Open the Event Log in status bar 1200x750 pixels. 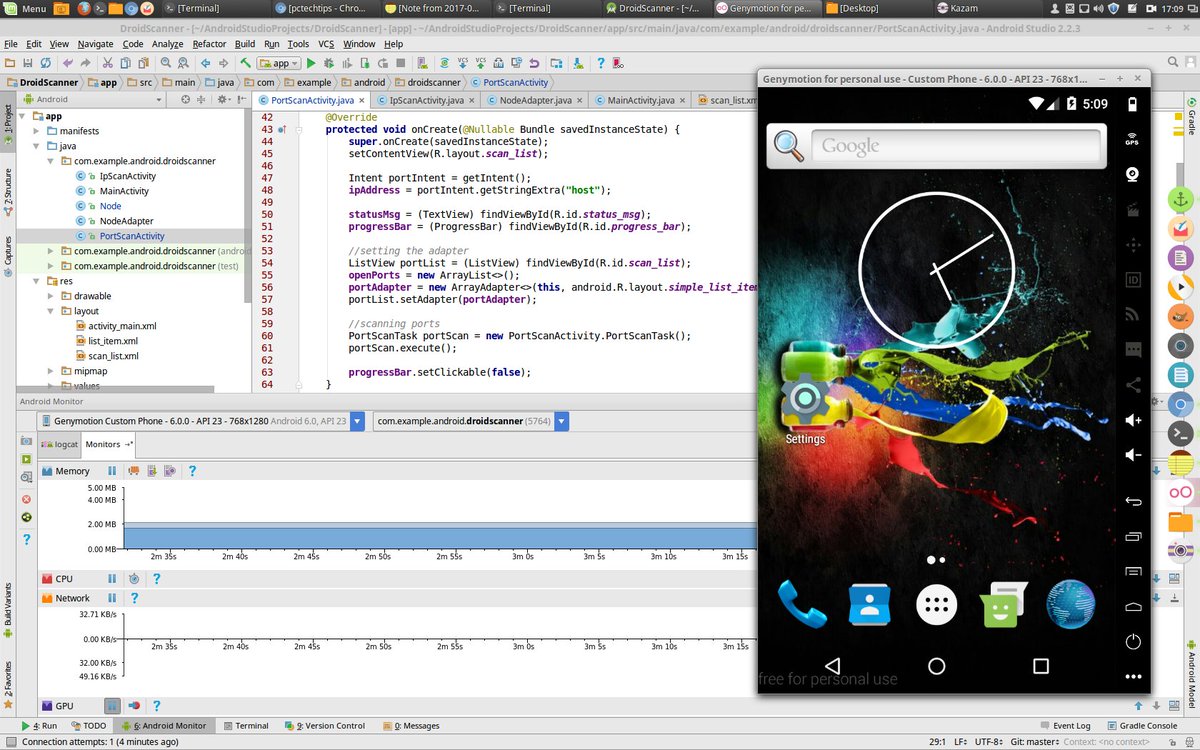[1064, 726]
